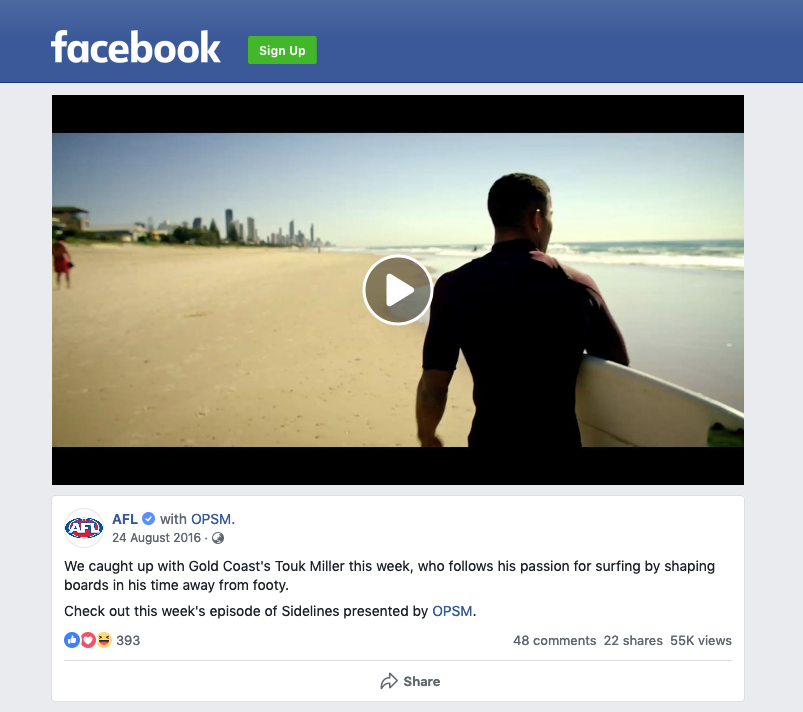Click the Haha laughing reaction icon
Screen dimensions: 803x712
104,640
